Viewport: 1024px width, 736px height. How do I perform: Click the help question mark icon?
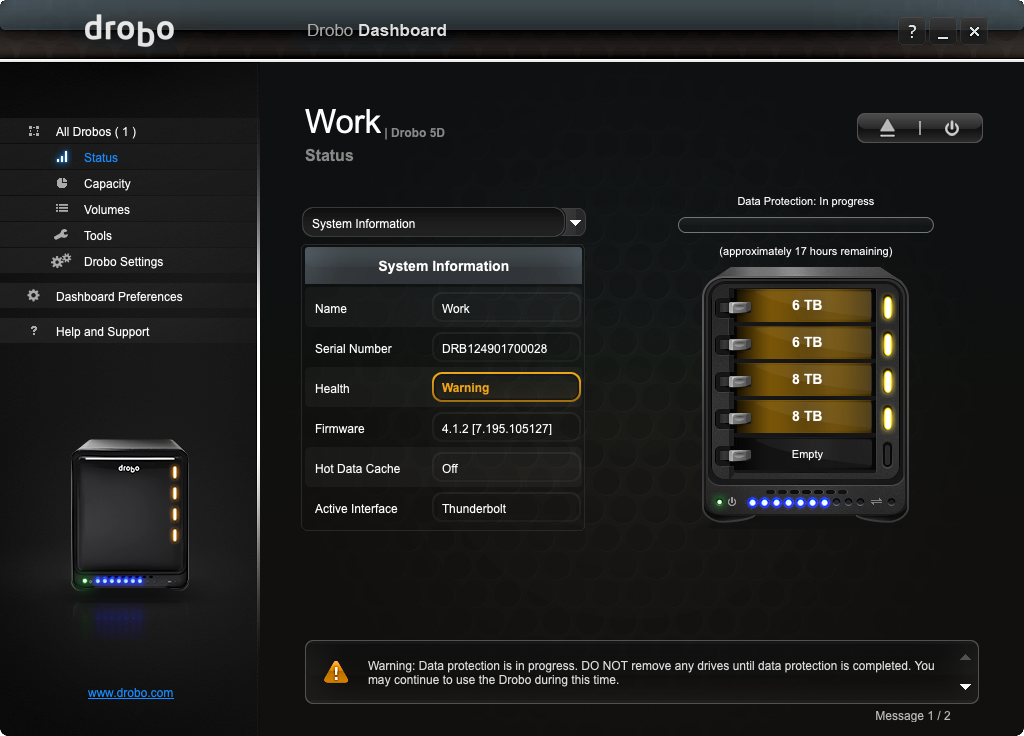coord(911,32)
